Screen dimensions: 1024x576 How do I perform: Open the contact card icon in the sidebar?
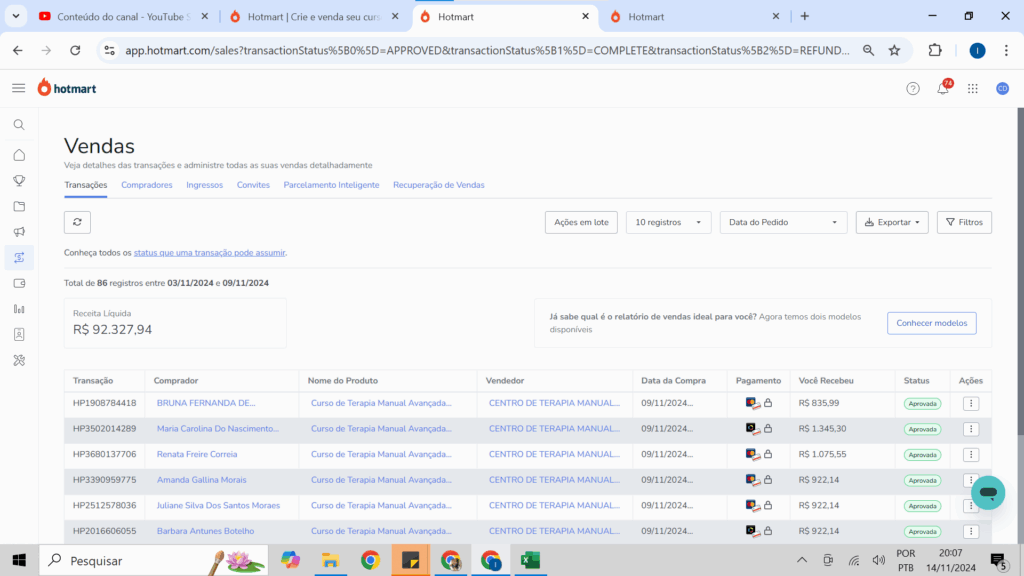19,334
